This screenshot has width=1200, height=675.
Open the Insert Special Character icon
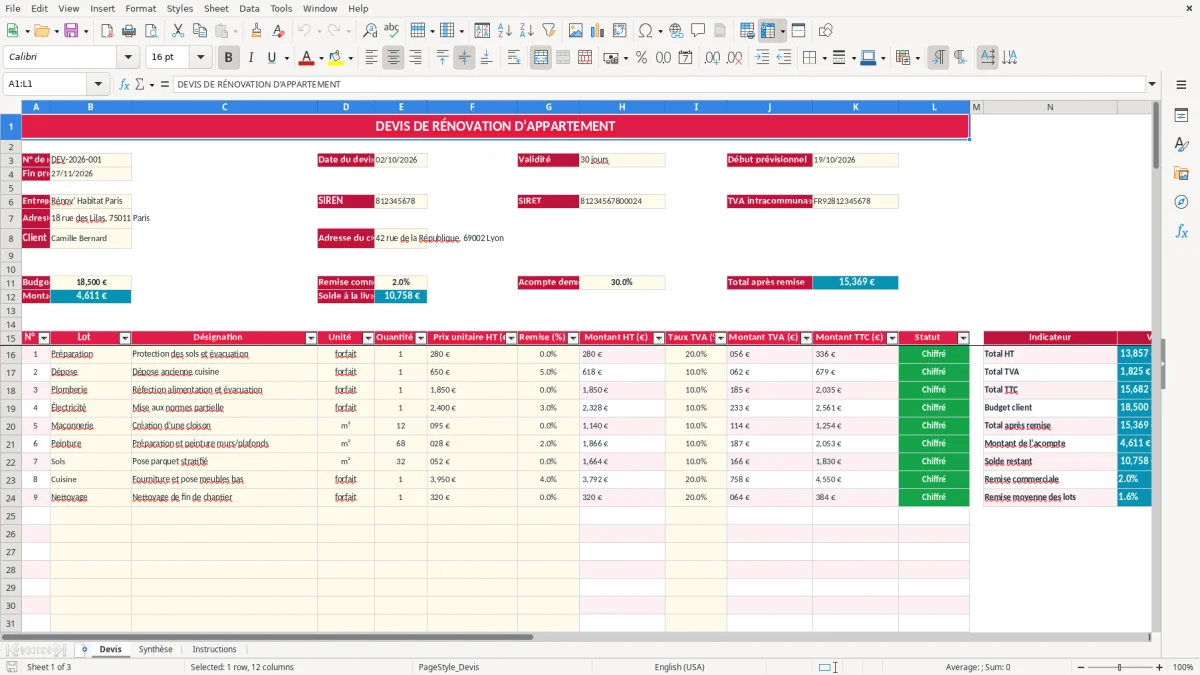coord(645,31)
